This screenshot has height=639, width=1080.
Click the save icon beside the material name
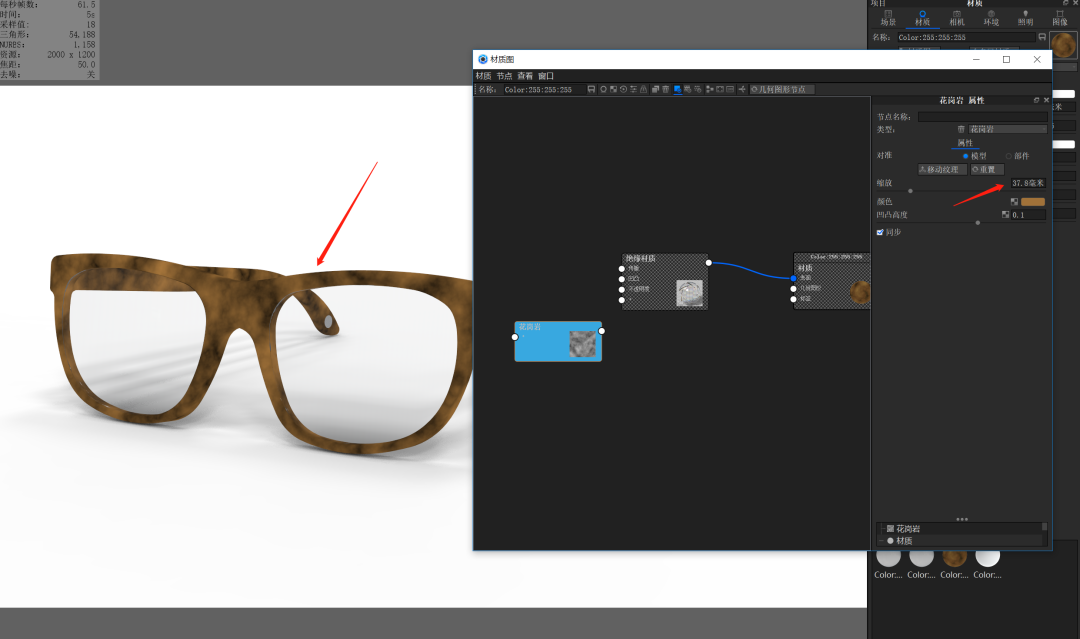[591, 89]
